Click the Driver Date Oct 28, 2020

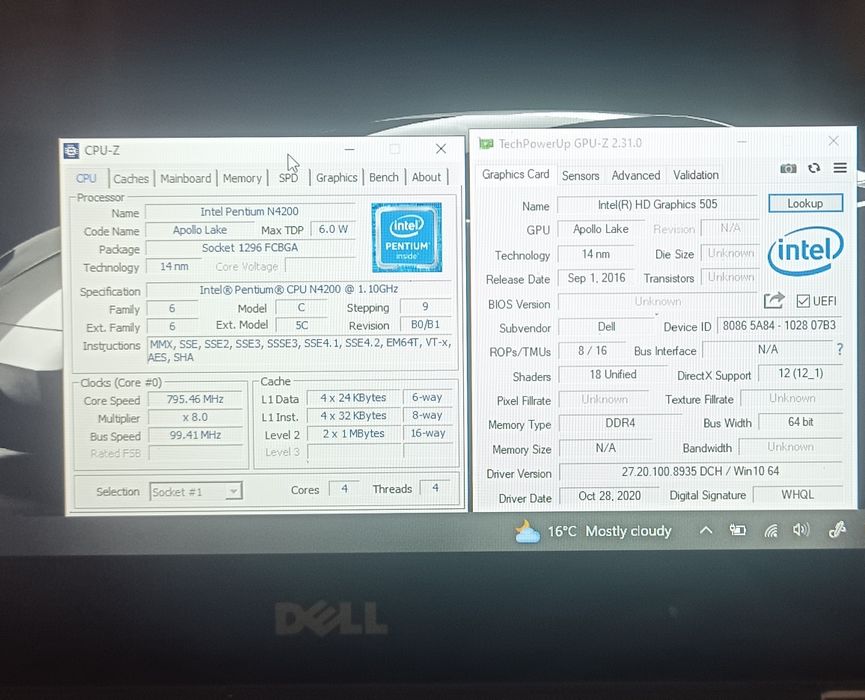click(x=610, y=496)
